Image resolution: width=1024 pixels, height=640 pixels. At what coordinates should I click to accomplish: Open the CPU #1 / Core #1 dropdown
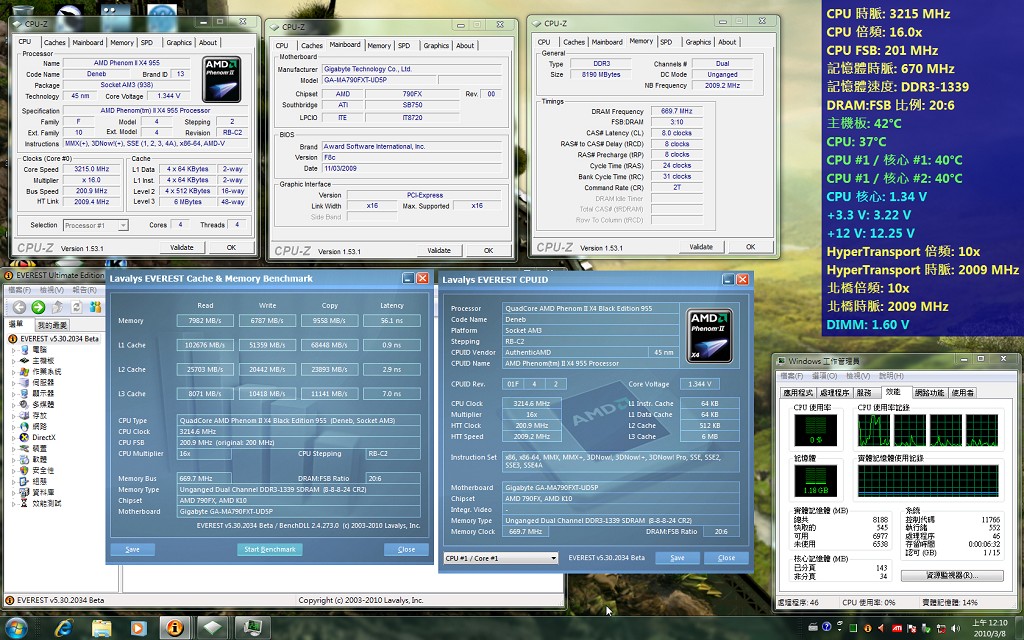500,558
